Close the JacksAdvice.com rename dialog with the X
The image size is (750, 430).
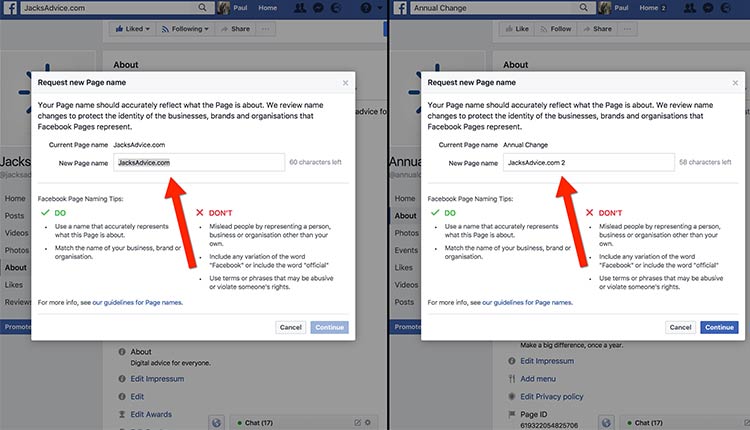345,83
